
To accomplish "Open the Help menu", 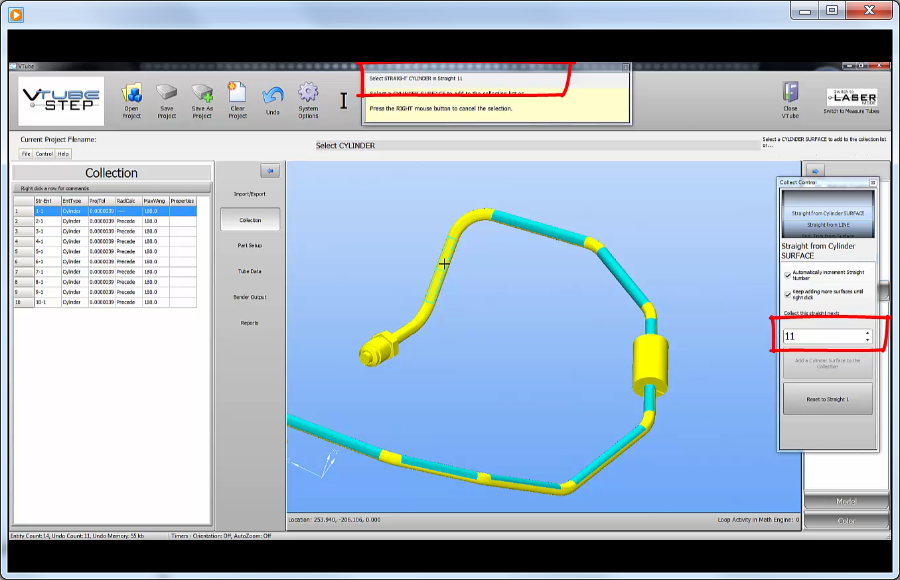I will tap(63, 154).
